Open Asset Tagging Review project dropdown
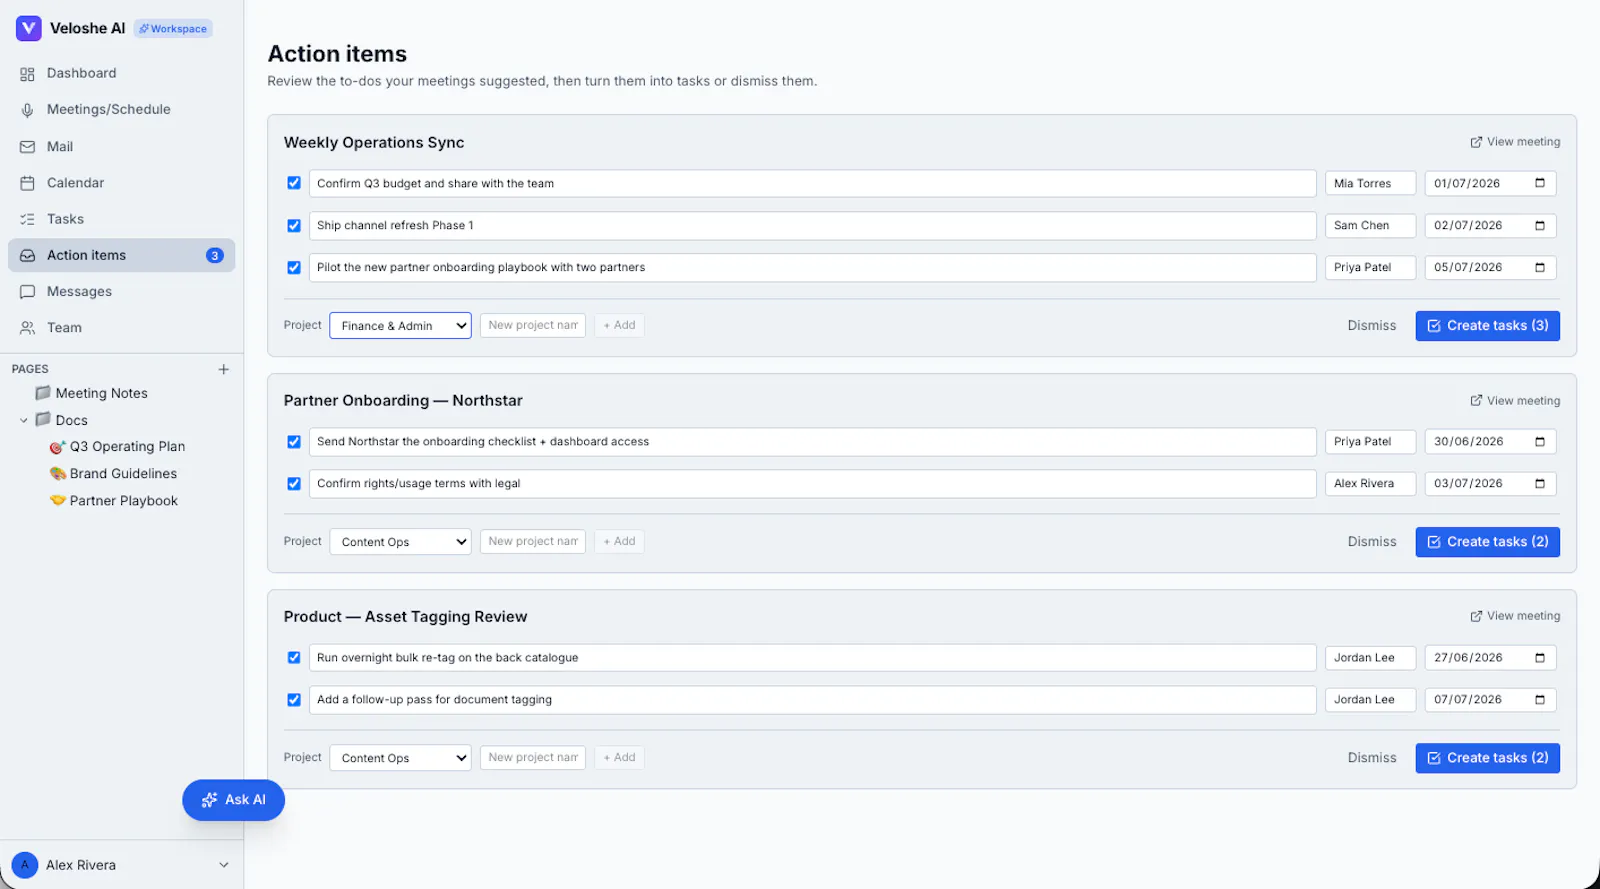 coord(400,758)
